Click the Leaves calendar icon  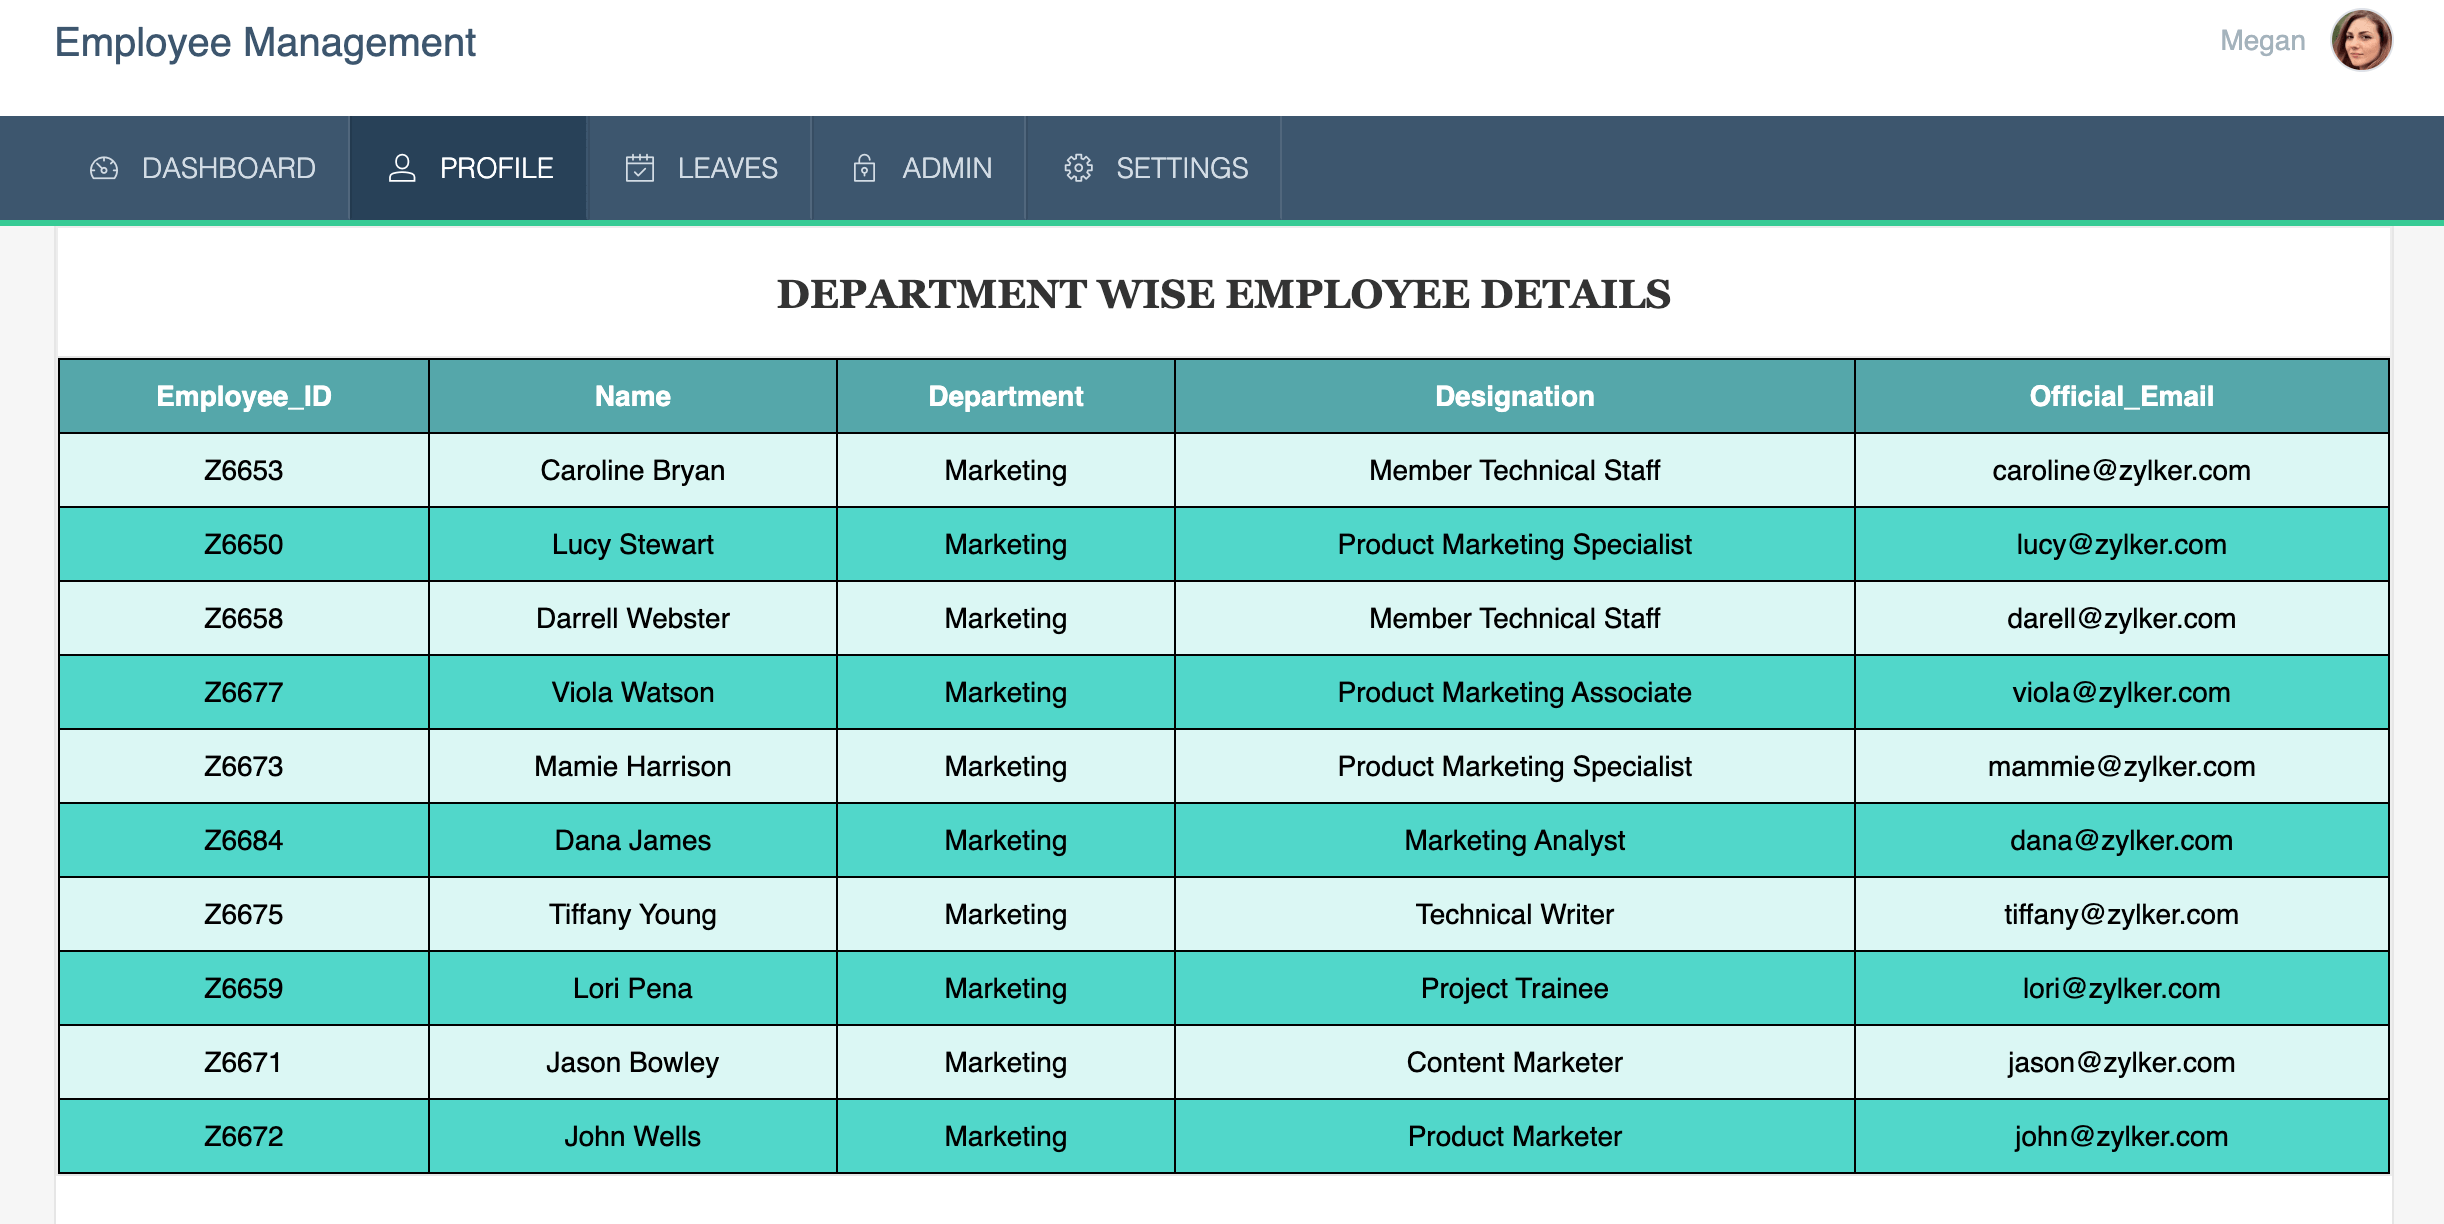[x=640, y=168]
